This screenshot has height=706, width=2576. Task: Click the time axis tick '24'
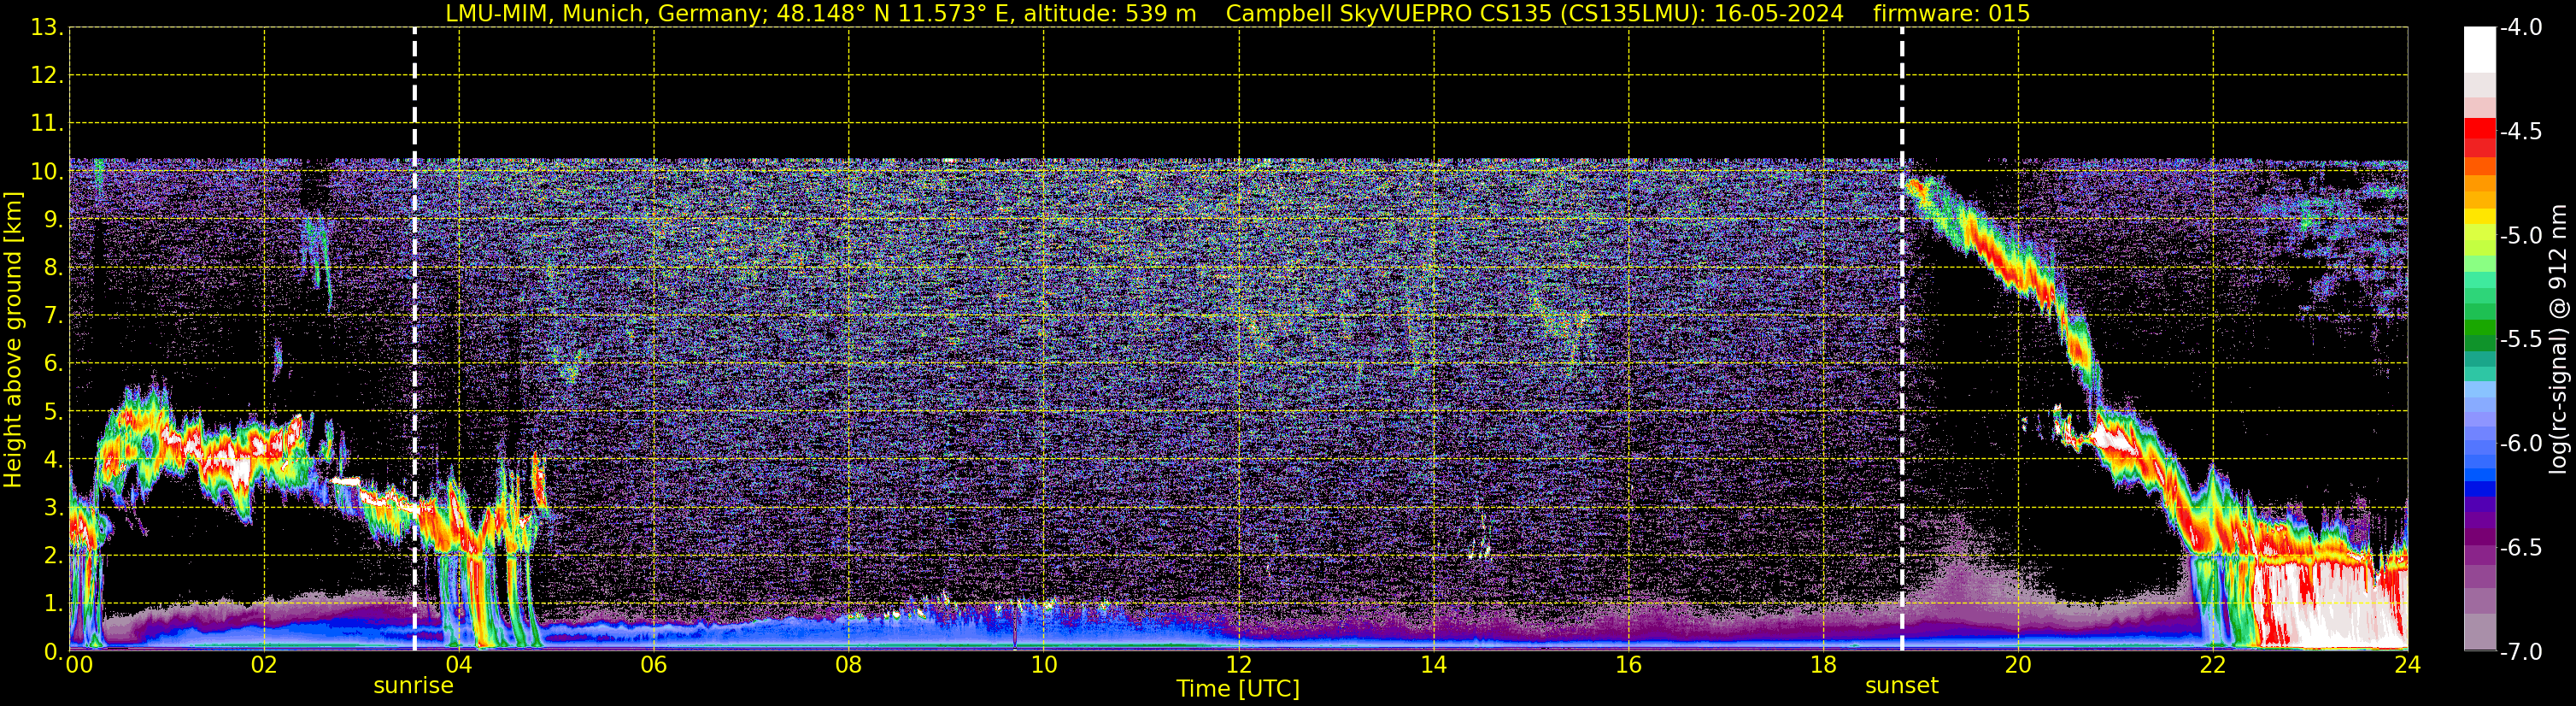[2407, 666]
